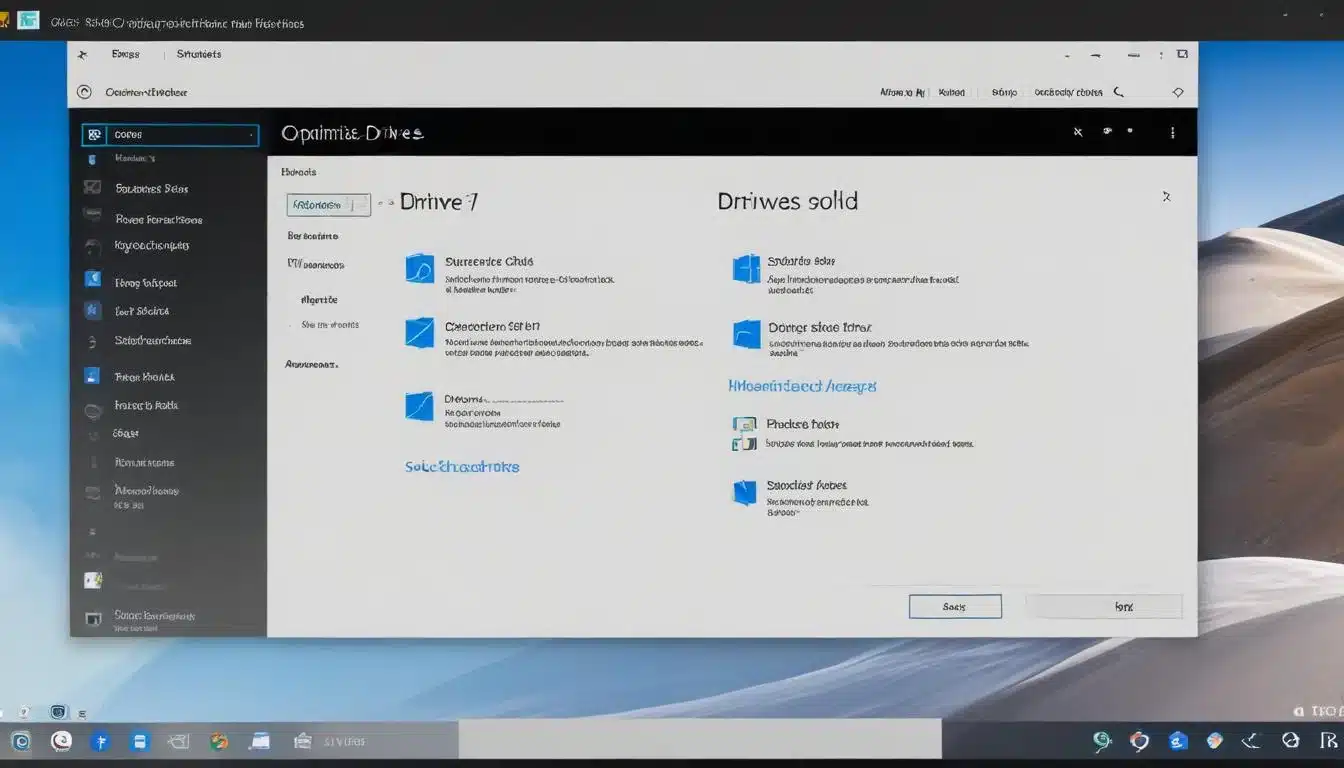
Task: Select the second blue drive icon under Drive 7
Action: pyautogui.click(x=419, y=332)
